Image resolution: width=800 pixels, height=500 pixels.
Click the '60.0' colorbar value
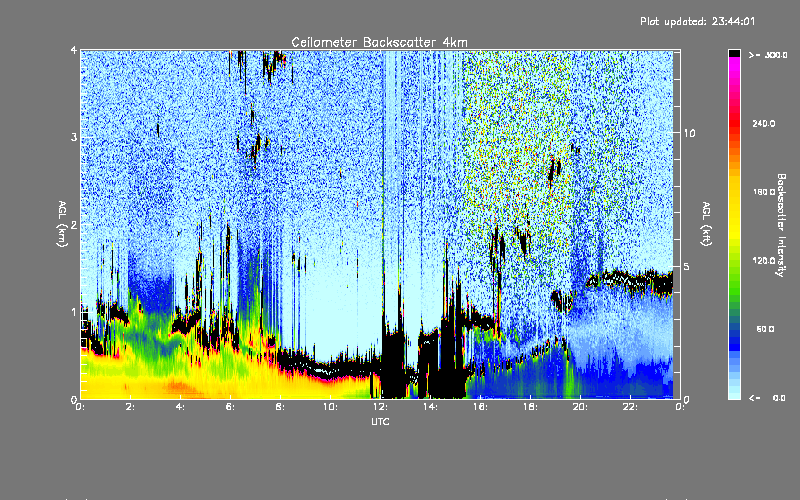[765, 329]
